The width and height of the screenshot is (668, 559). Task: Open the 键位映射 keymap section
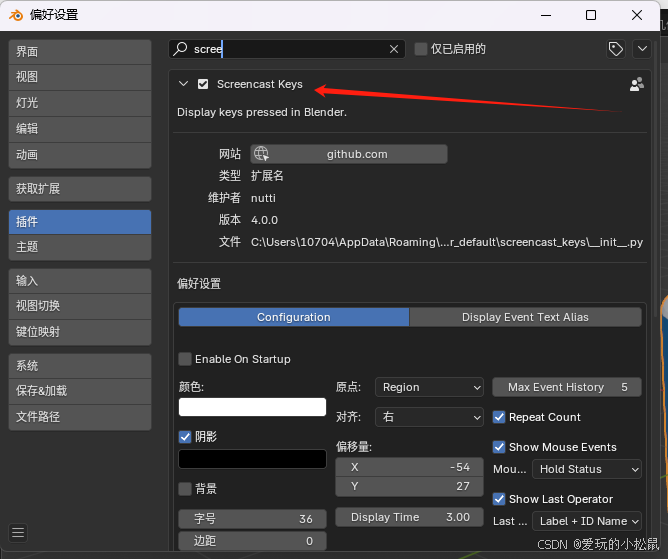pyautogui.click(x=80, y=332)
